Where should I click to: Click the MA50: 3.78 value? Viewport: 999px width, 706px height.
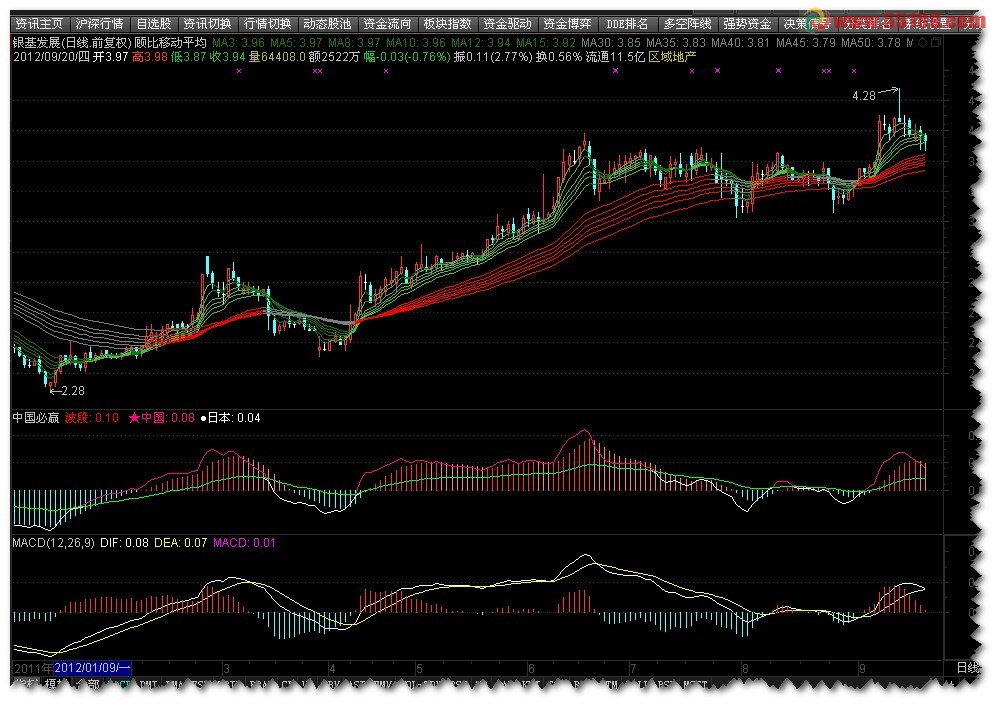[x=871, y=43]
